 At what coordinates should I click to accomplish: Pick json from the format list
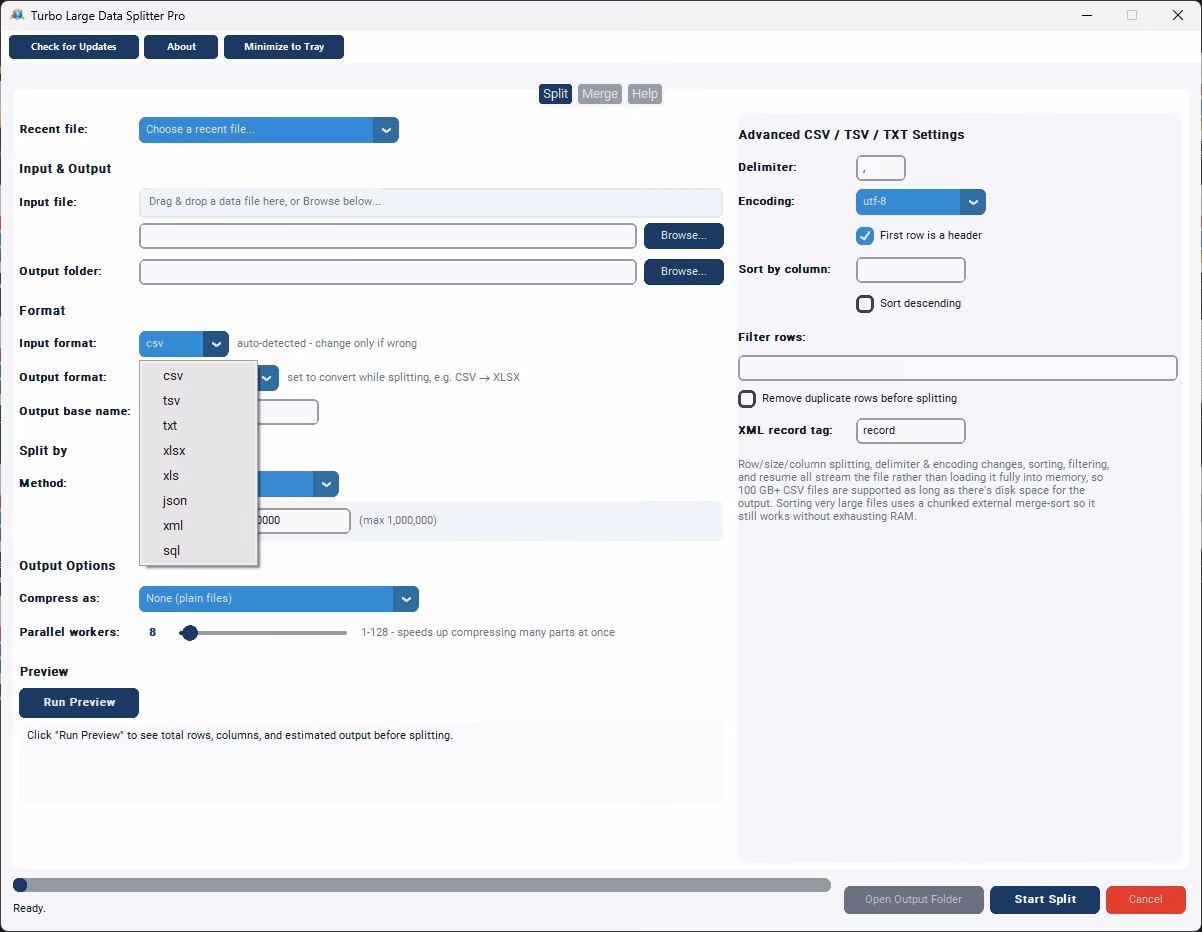point(199,501)
